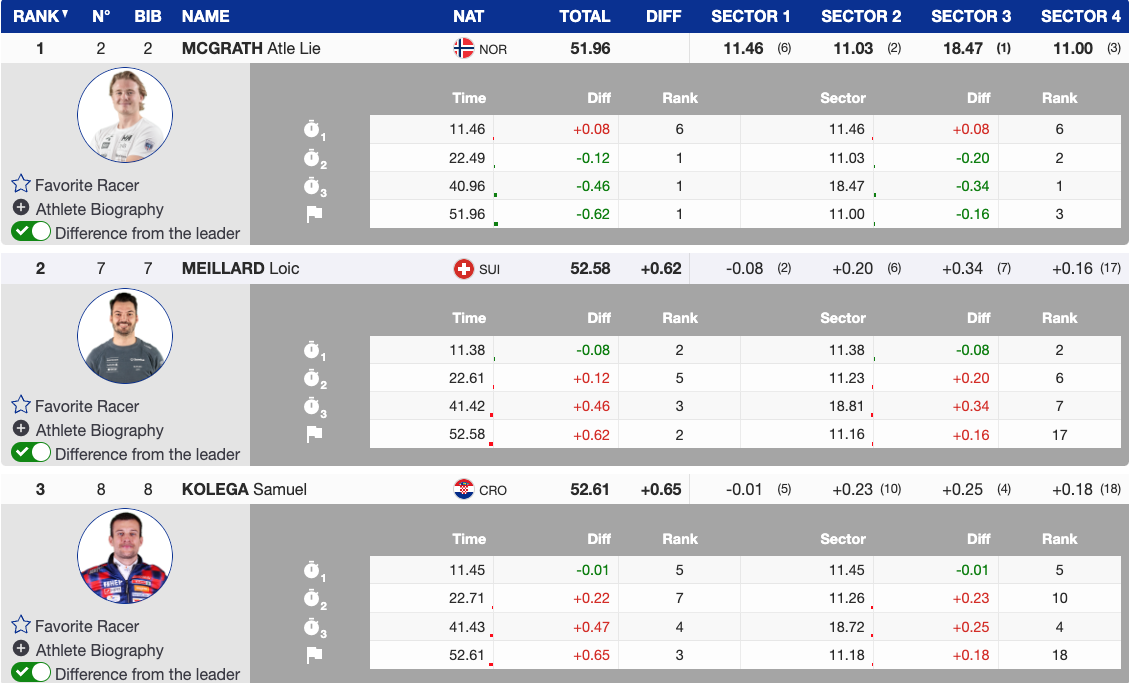Mark Kolega as favorite racer star

pyautogui.click(x=21, y=626)
